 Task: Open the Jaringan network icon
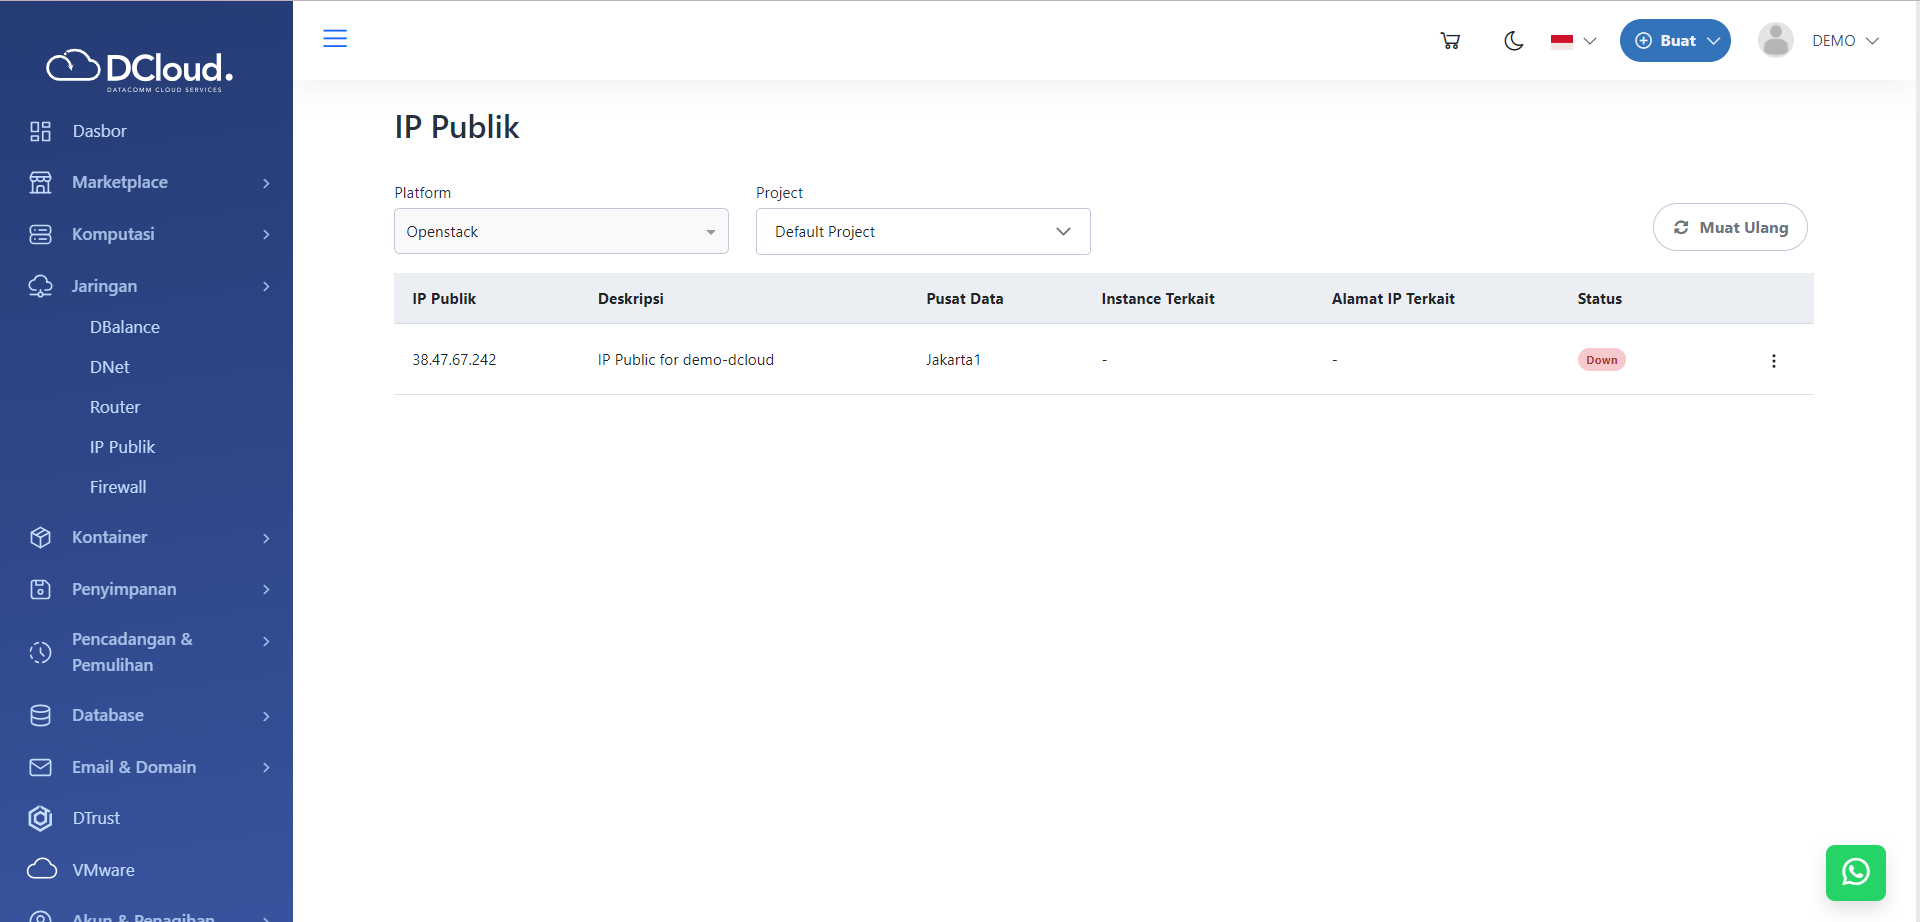click(x=40, y=286)
